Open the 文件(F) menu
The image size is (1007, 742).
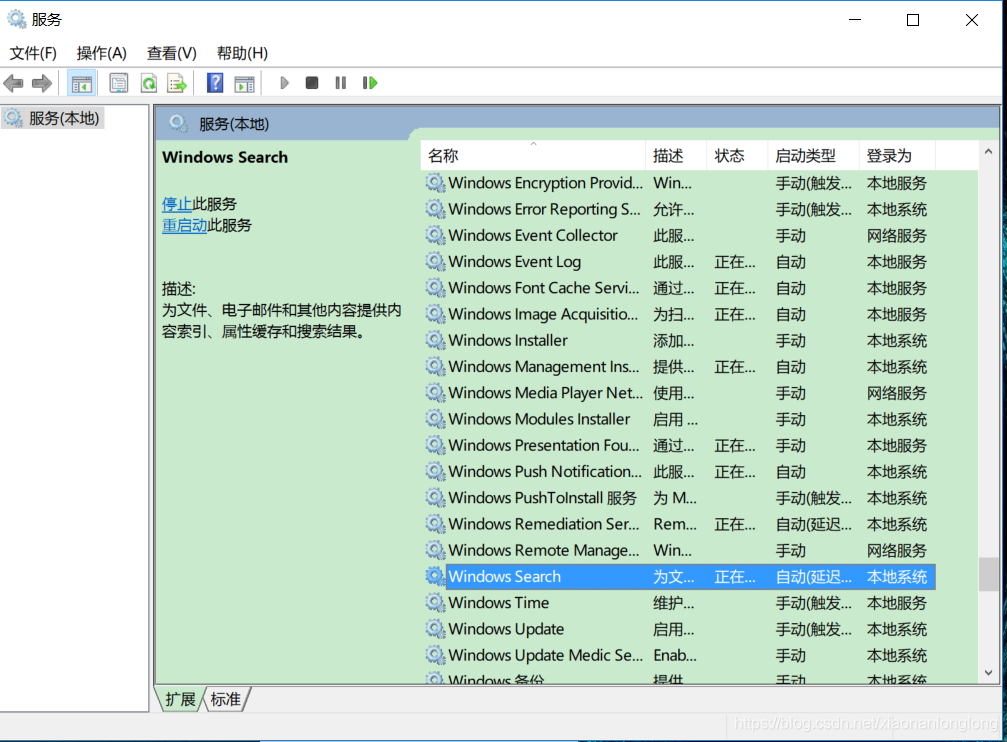(x=33, y=53)
